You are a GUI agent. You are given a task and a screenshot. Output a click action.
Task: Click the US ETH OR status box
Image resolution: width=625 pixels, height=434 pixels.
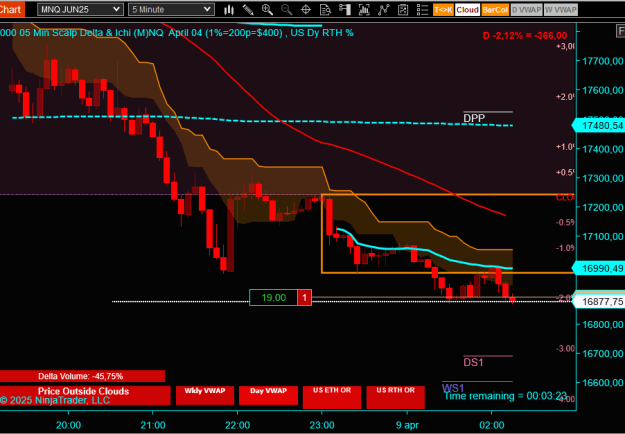(332, 397)
